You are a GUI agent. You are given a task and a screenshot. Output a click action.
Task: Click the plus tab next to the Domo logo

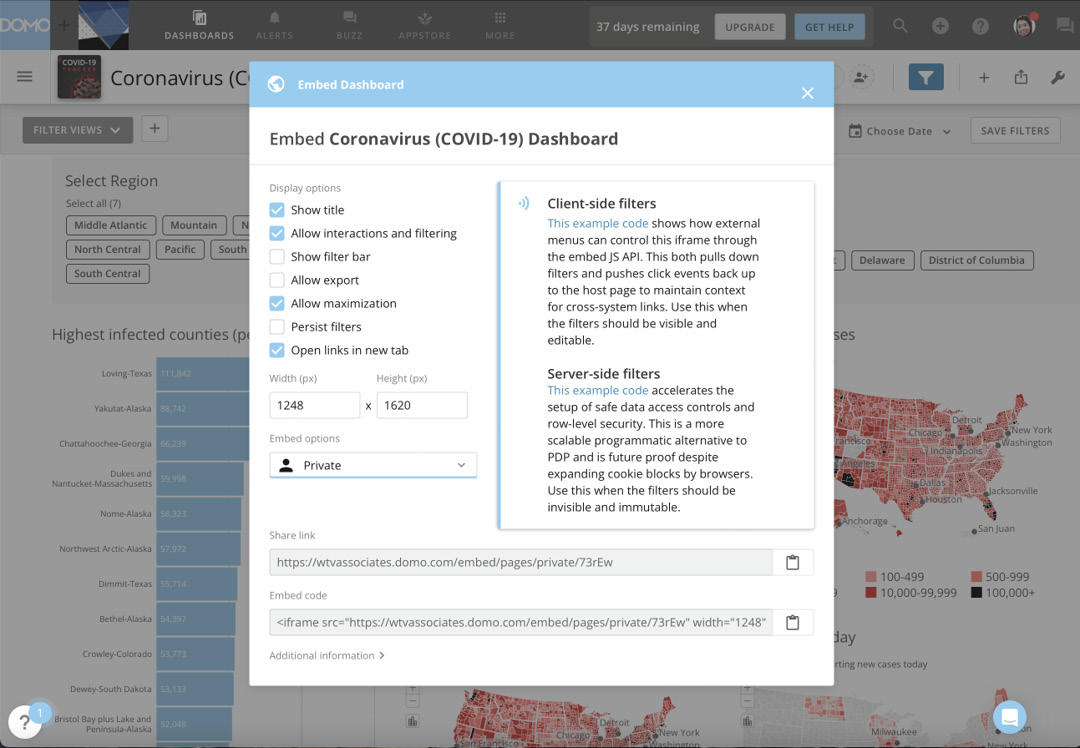[x=64, y=25]
